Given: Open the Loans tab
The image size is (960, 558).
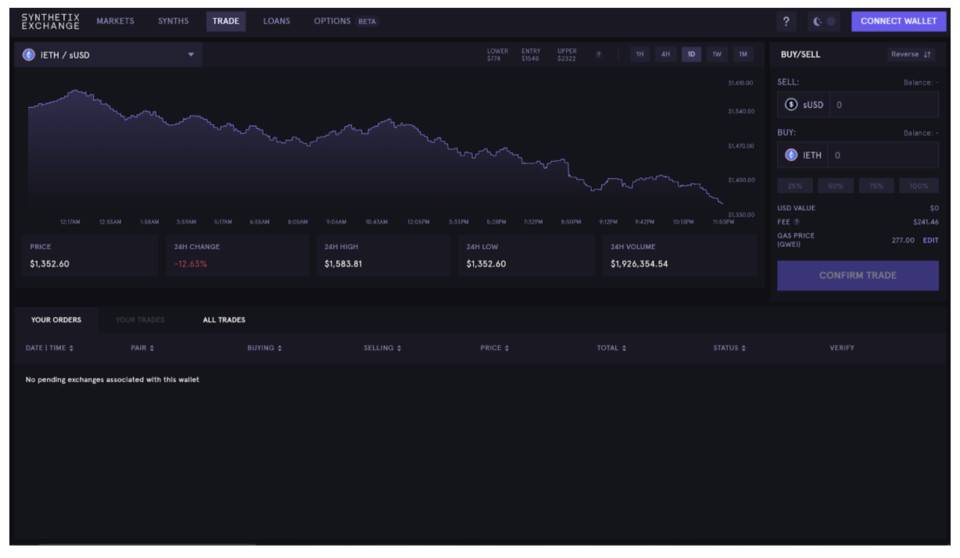Looking at the screenshot, I should [277, 21].
